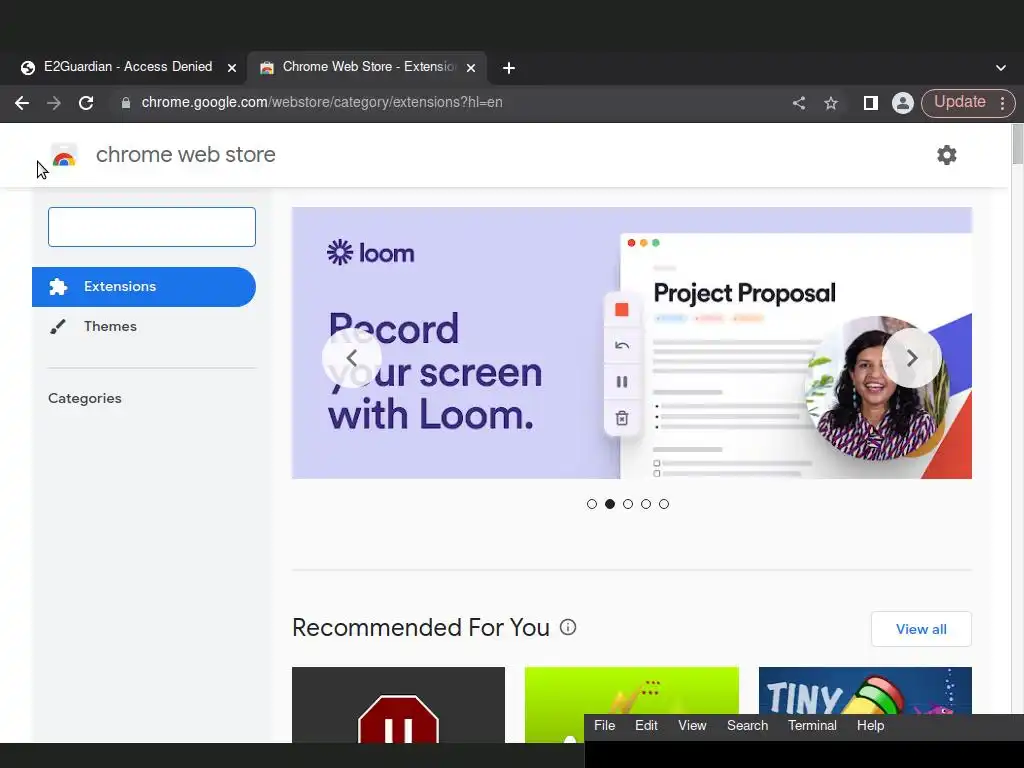Click the Categories heading
Image resolution: width=1024 pixels, height=768 pixels.
tap(85, 398)
